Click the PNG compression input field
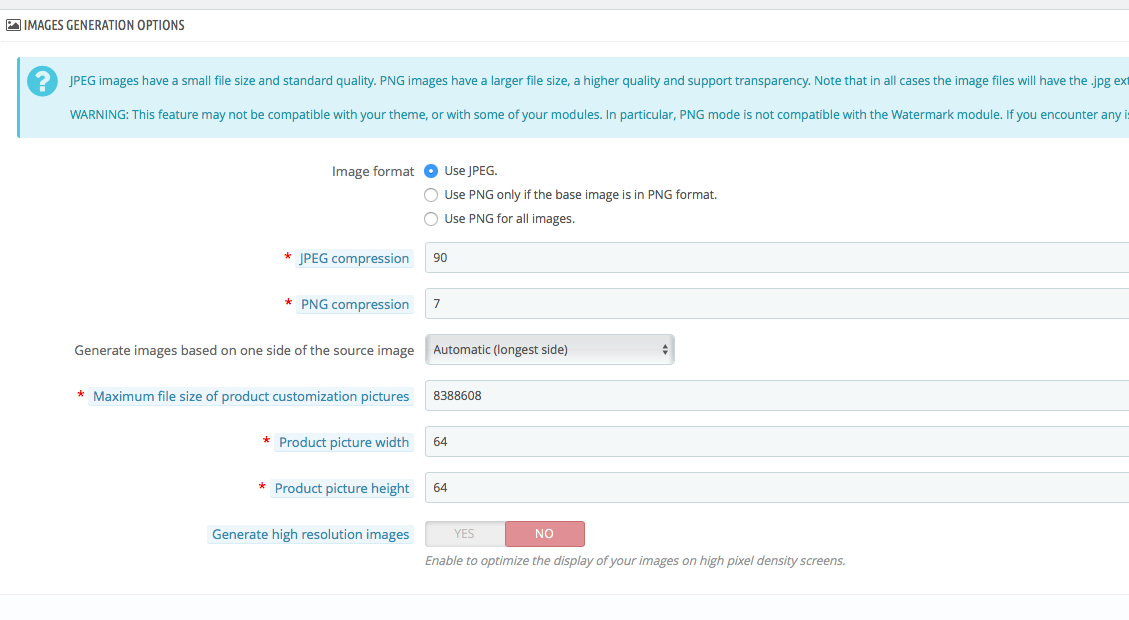Image resolution: width=1129 pixels, height=620 pixels. pos(777,304)
